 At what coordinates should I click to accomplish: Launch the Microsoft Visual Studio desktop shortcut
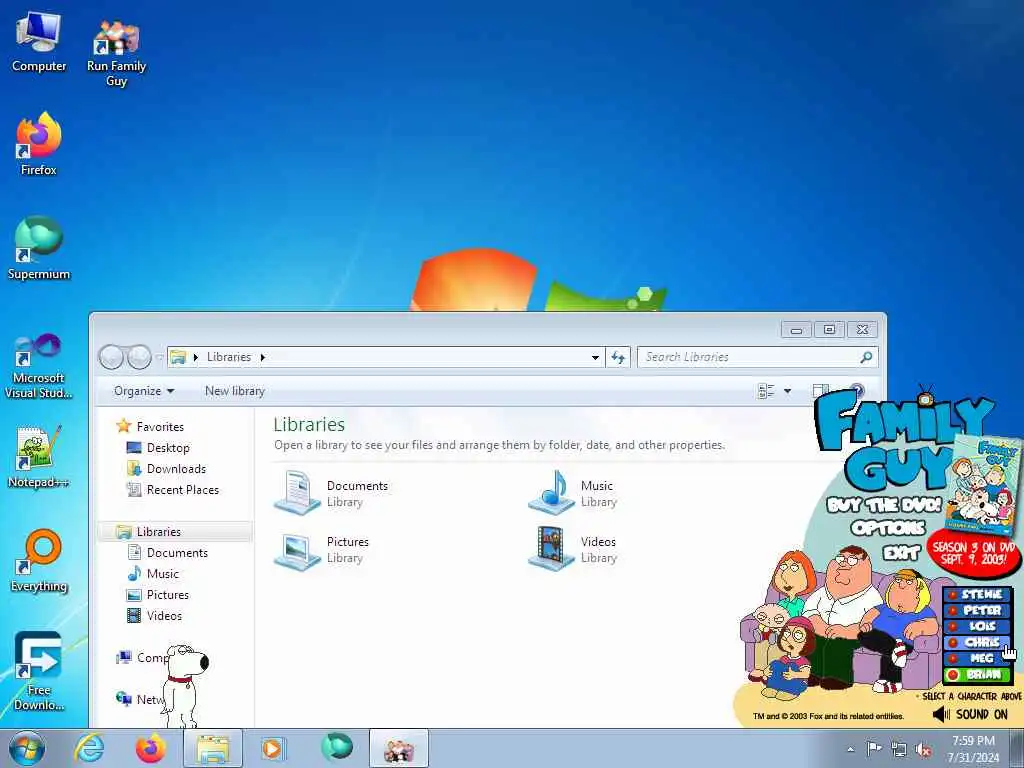(39, 366)
